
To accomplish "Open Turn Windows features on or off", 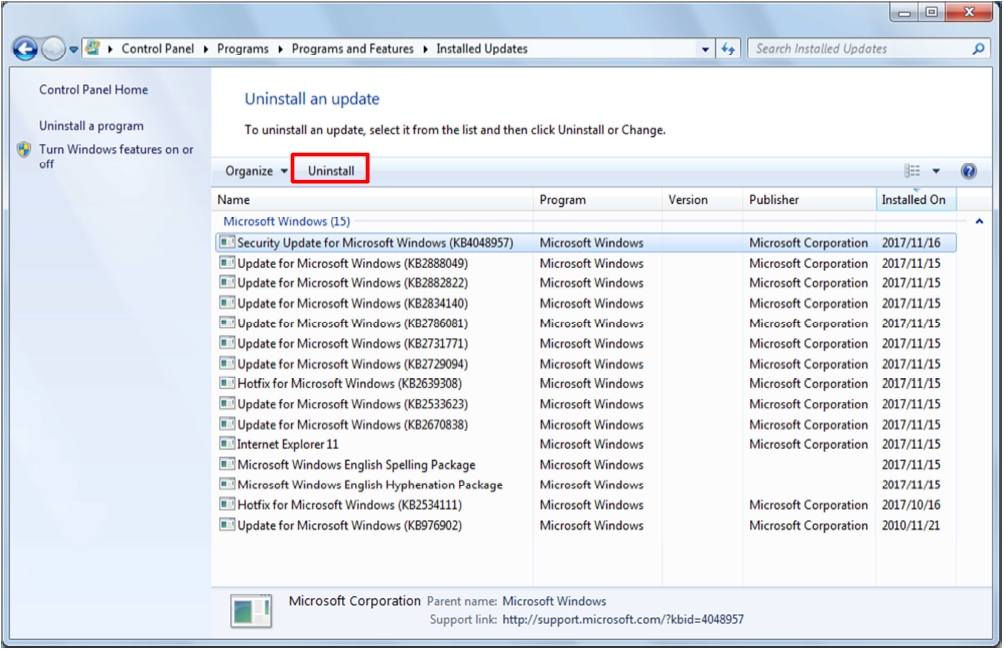I will tap(116, 156).
